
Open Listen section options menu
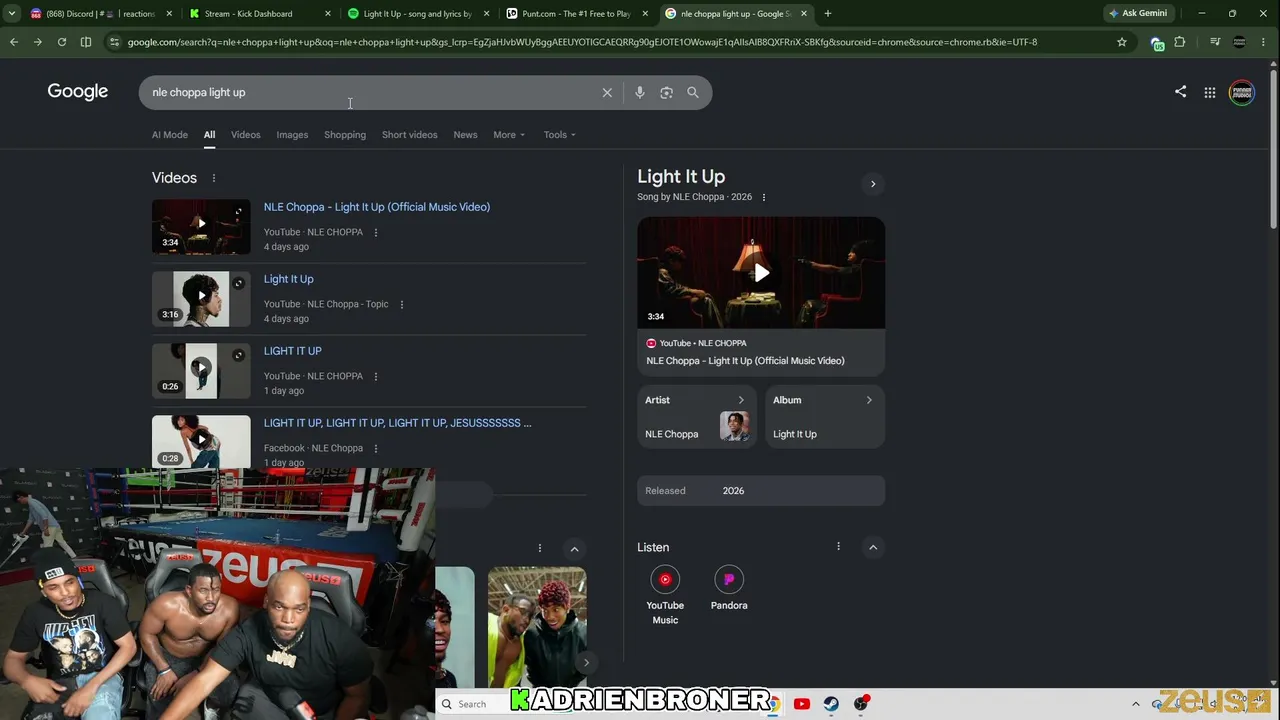pos(839,546)
